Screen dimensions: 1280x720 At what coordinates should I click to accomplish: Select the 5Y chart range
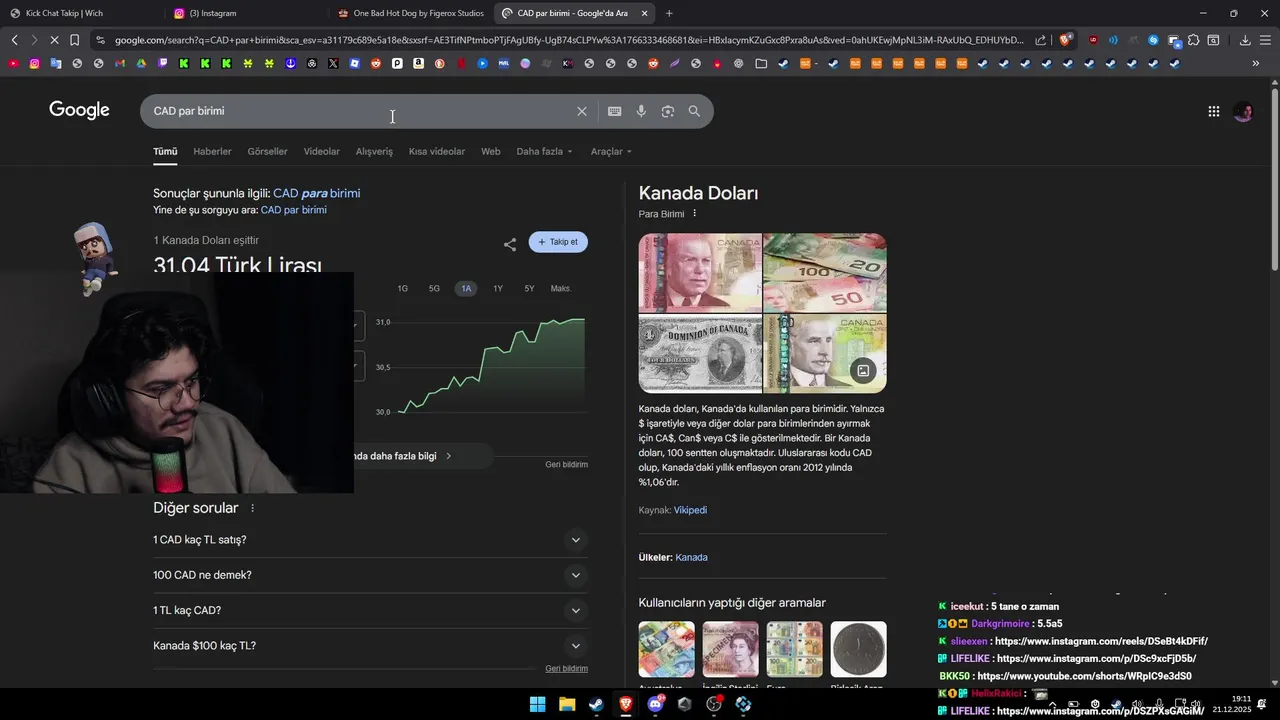tap(529, 288)
